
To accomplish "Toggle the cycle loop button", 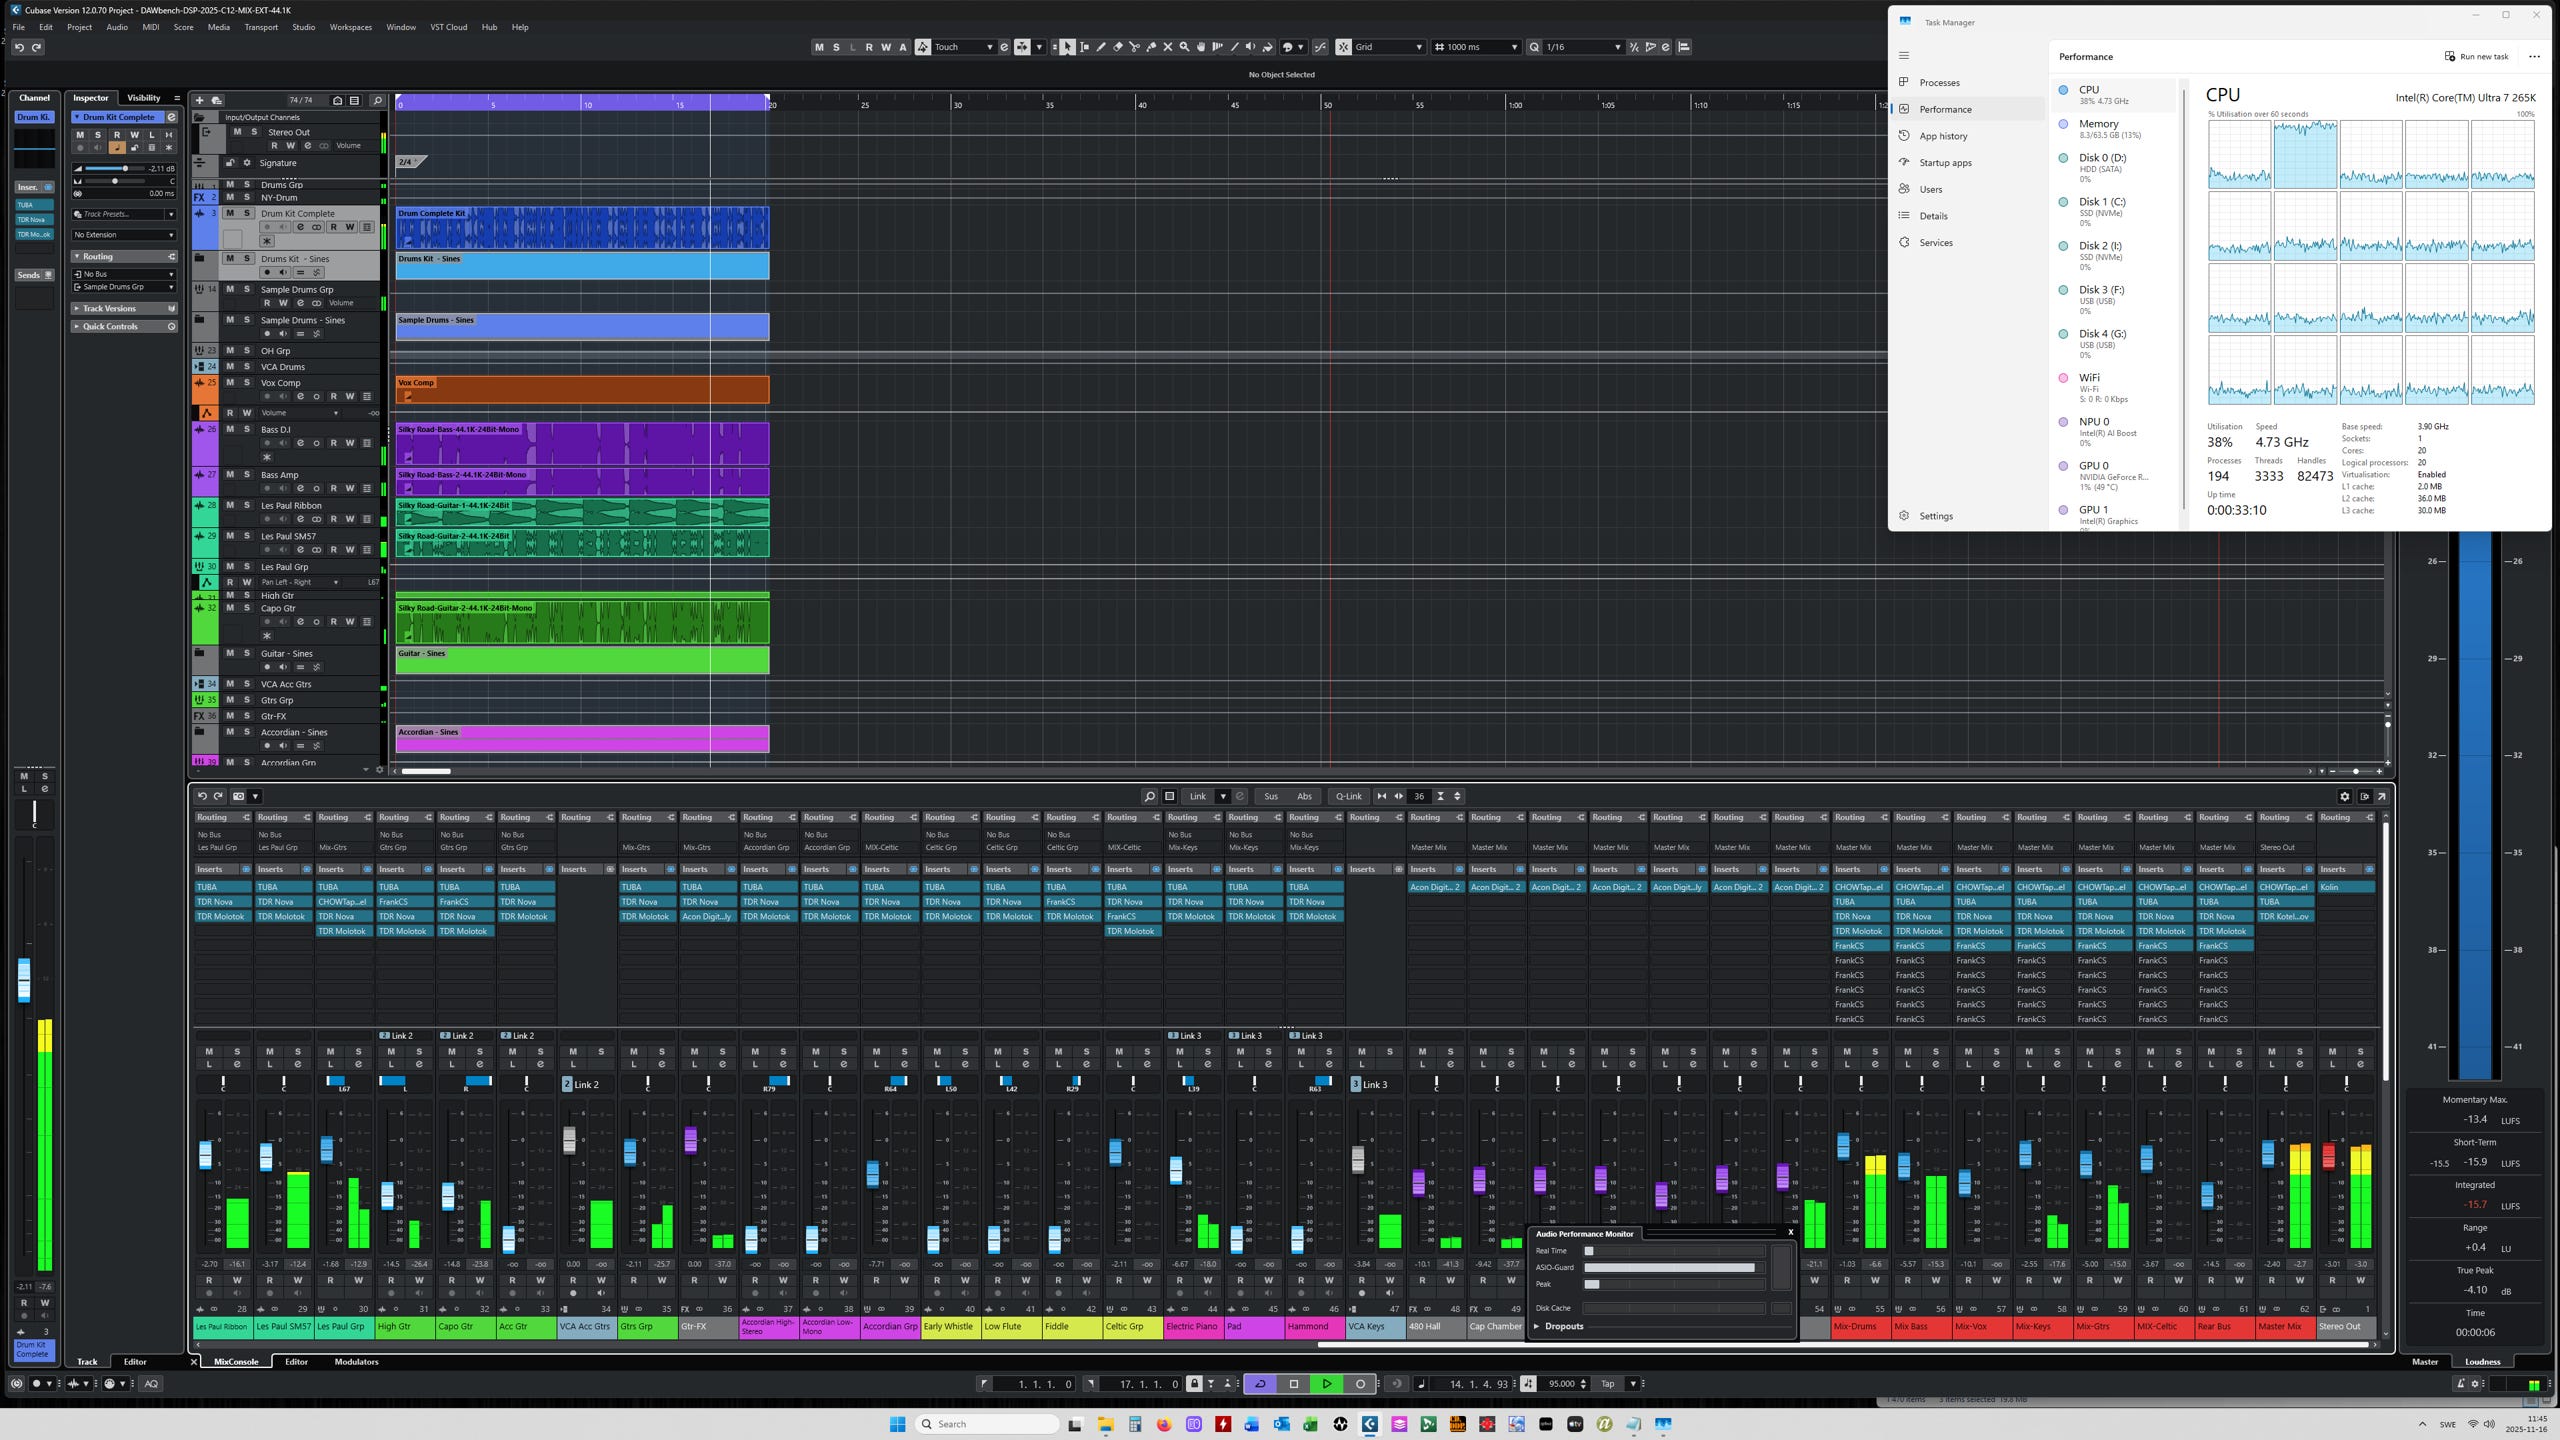I will pyautogui.click(x=1260, y=1384).
